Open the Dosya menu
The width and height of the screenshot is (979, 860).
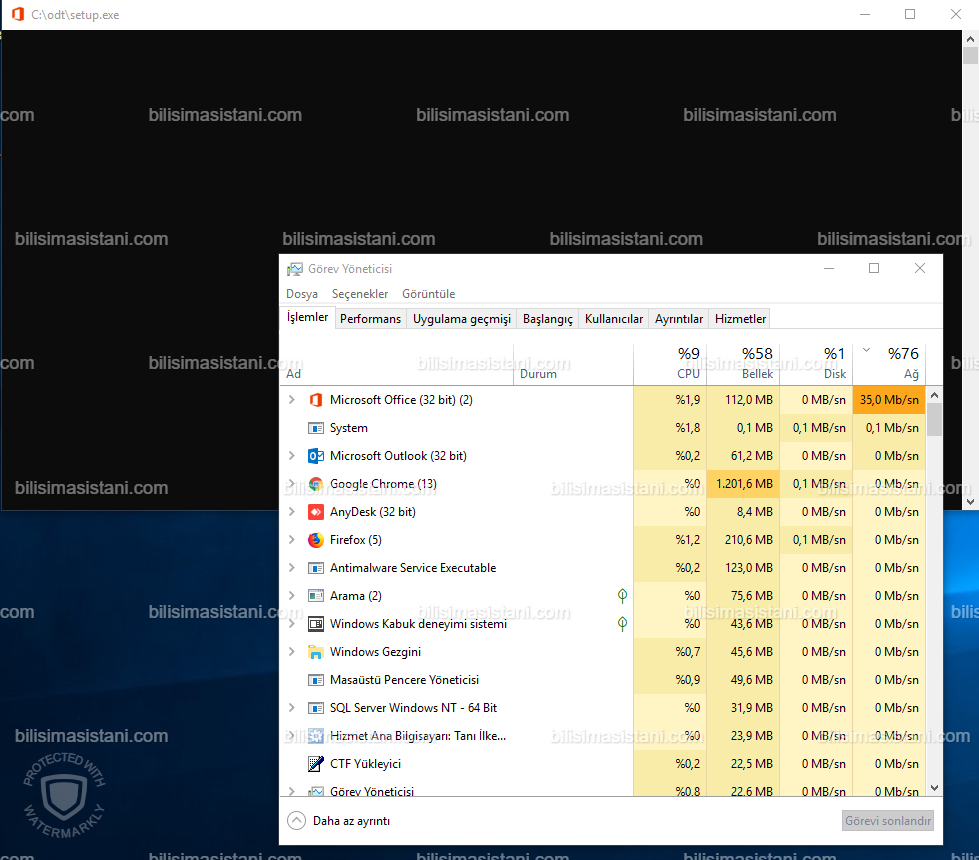tap(302, 294)
